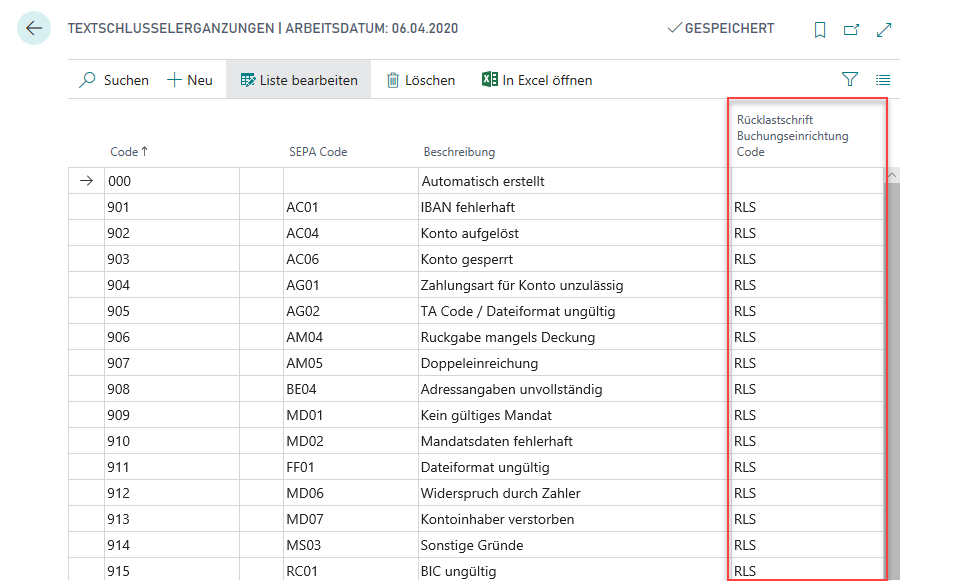Click the bookmark icon in header
Screen dimensions: 968x581
coord(820,30)
